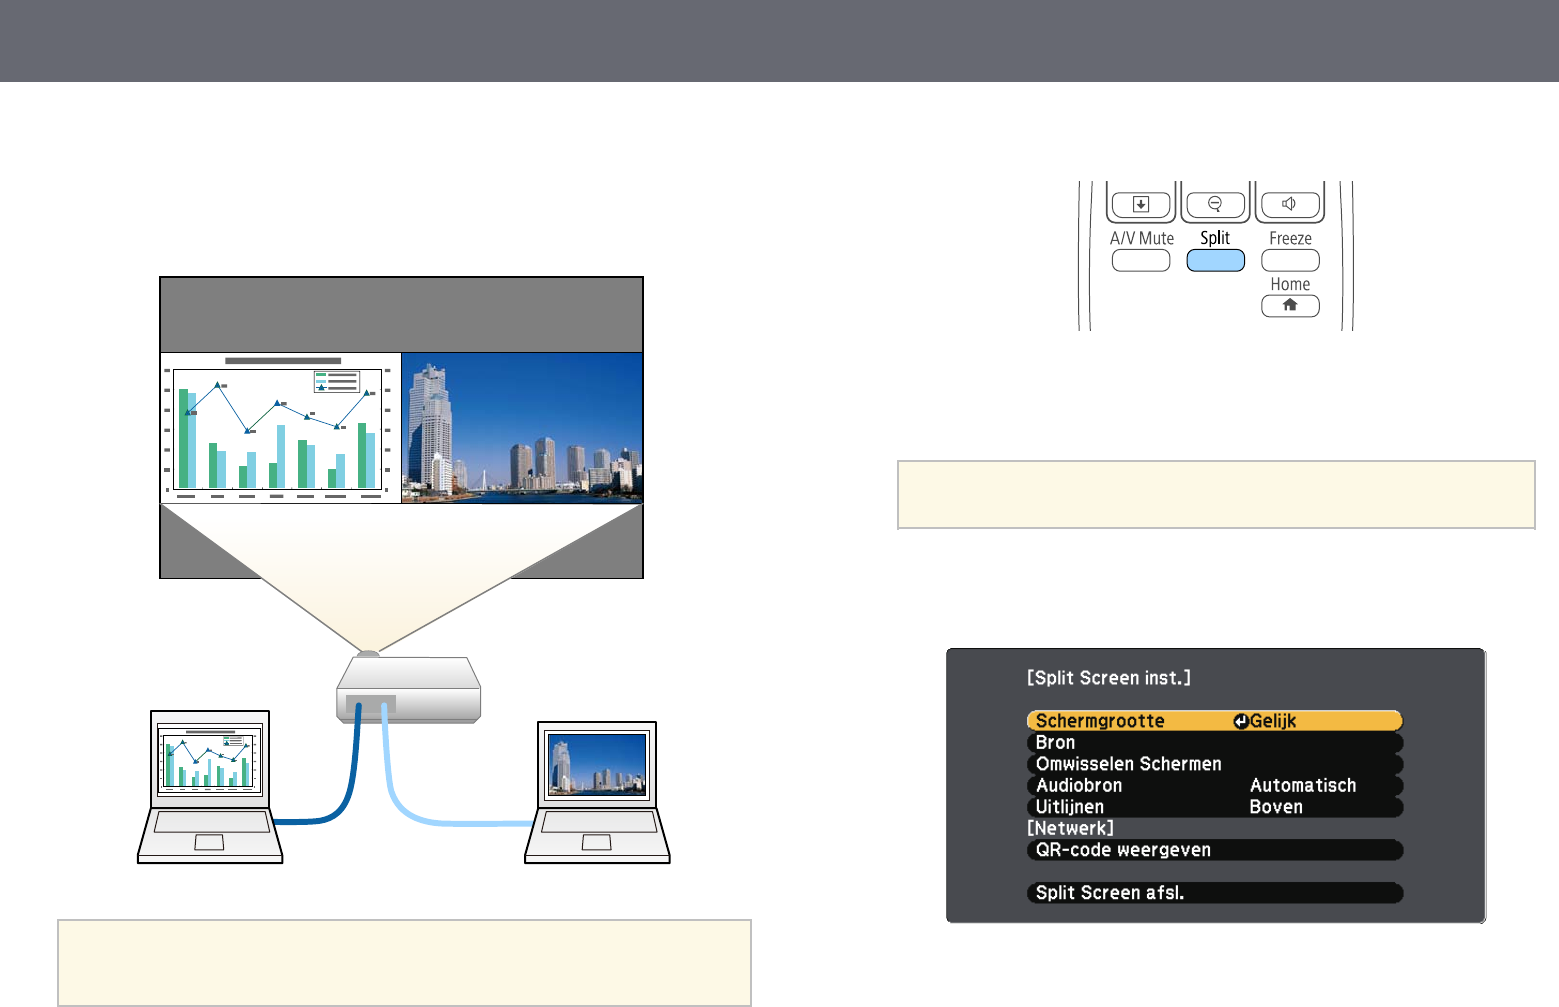Click the projected bar chart image

[281, 427]
